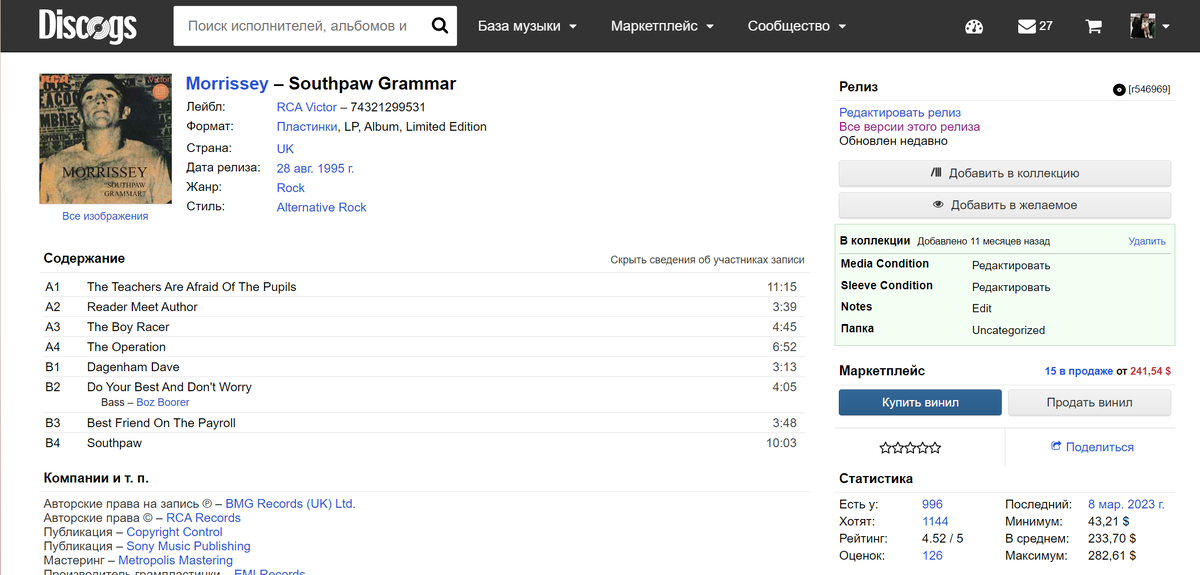Open the shopping cart icon
Screen dimensions: 1200x575
click(1093, 26)
